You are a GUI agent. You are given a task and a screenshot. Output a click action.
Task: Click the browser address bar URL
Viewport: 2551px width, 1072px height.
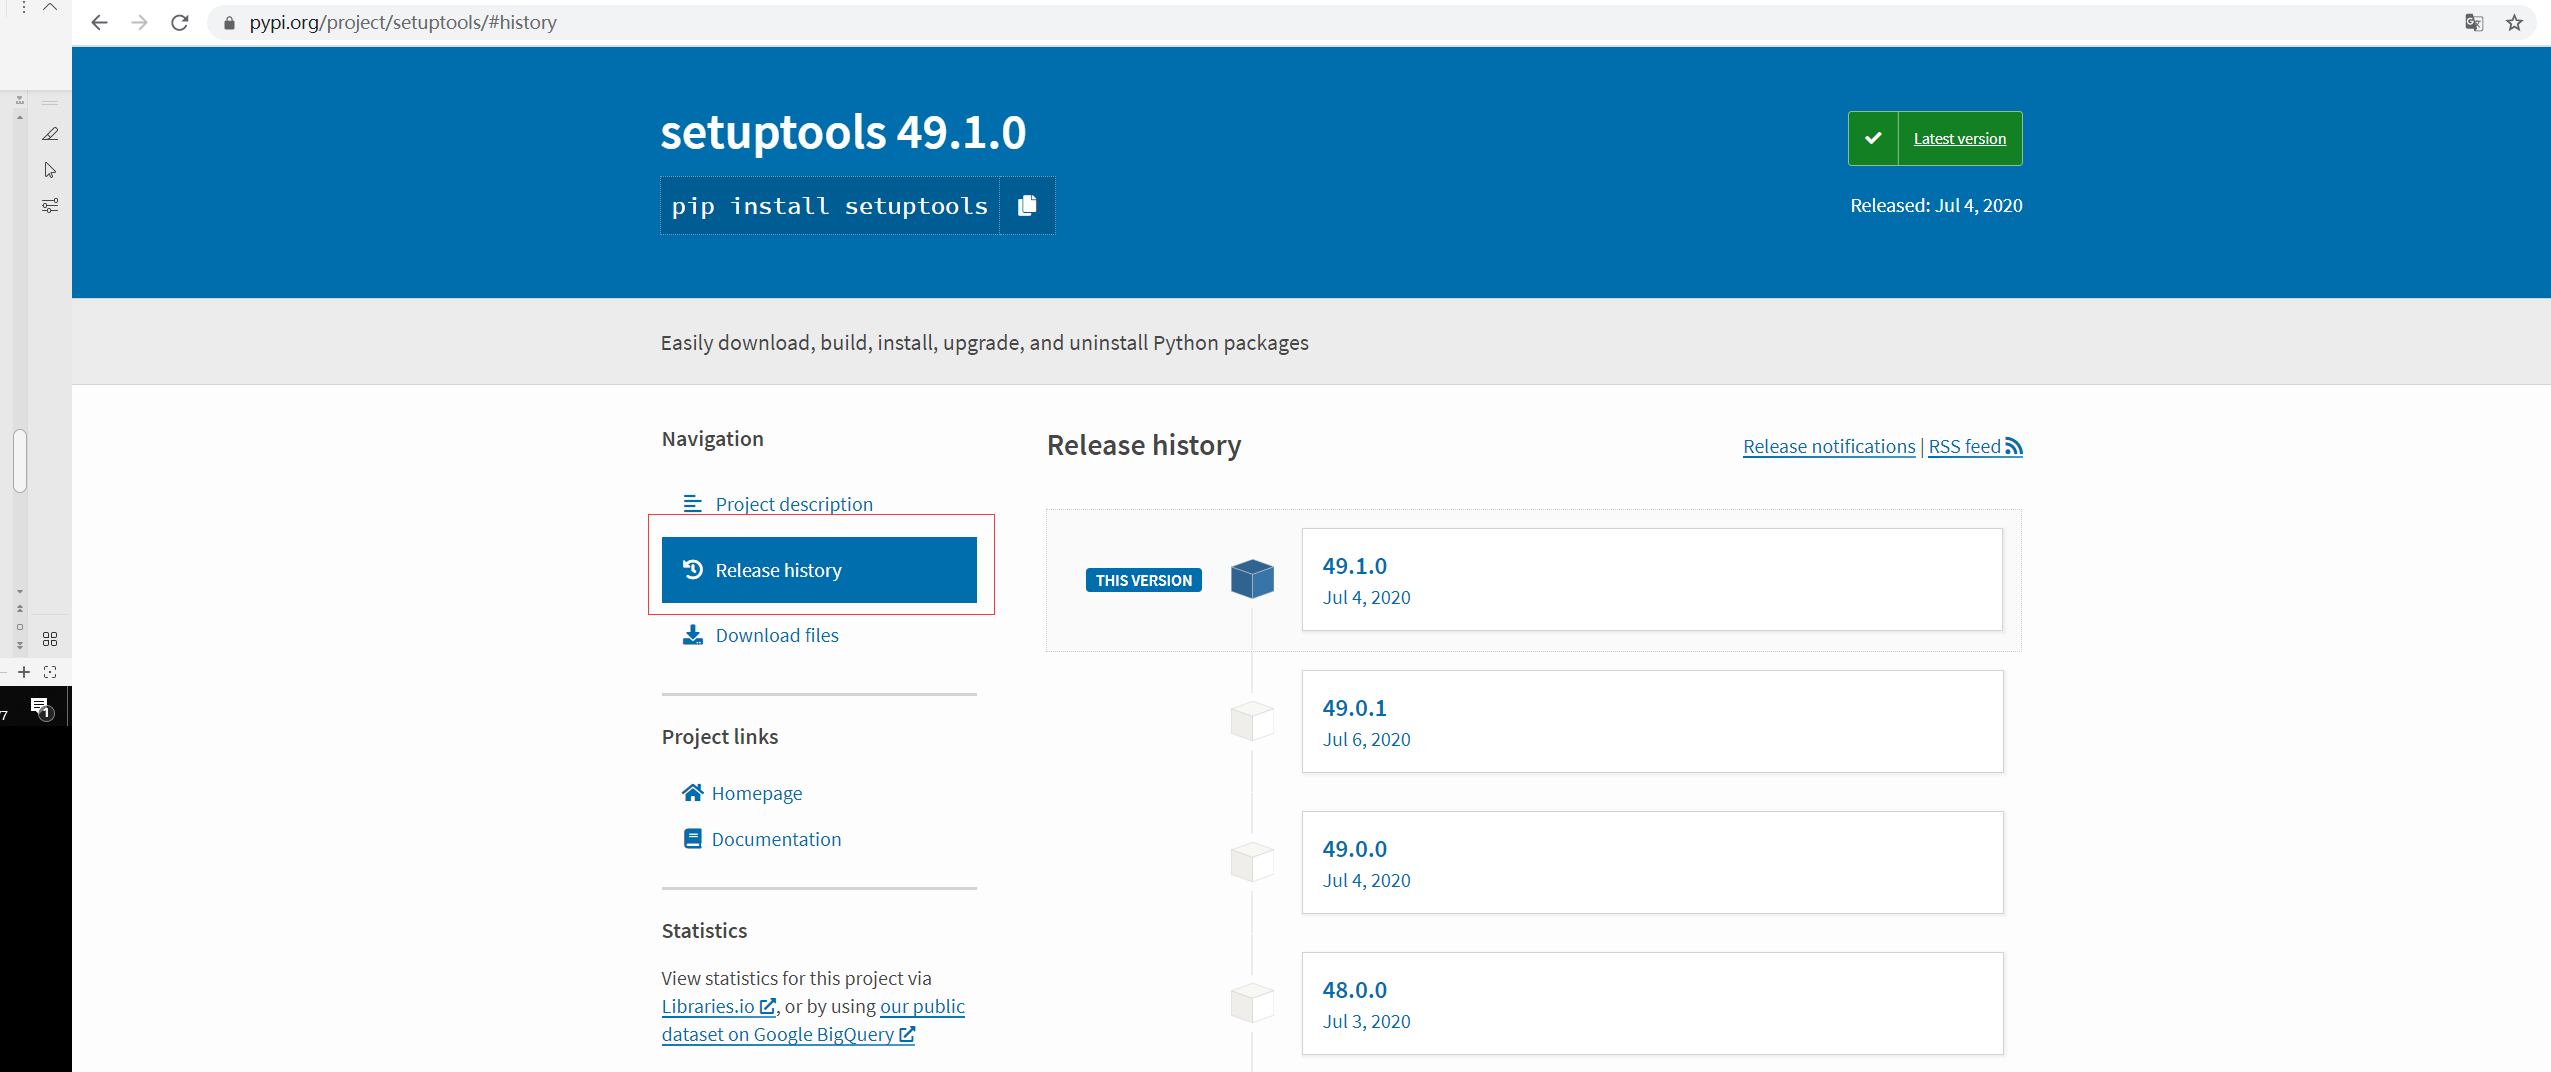403,22
